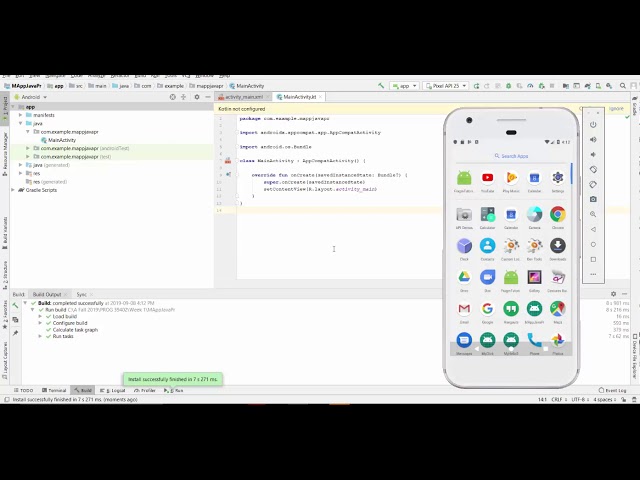Click MainActivity in the breadcrumb bar
640x480 pixels.
tap(247, 86)
